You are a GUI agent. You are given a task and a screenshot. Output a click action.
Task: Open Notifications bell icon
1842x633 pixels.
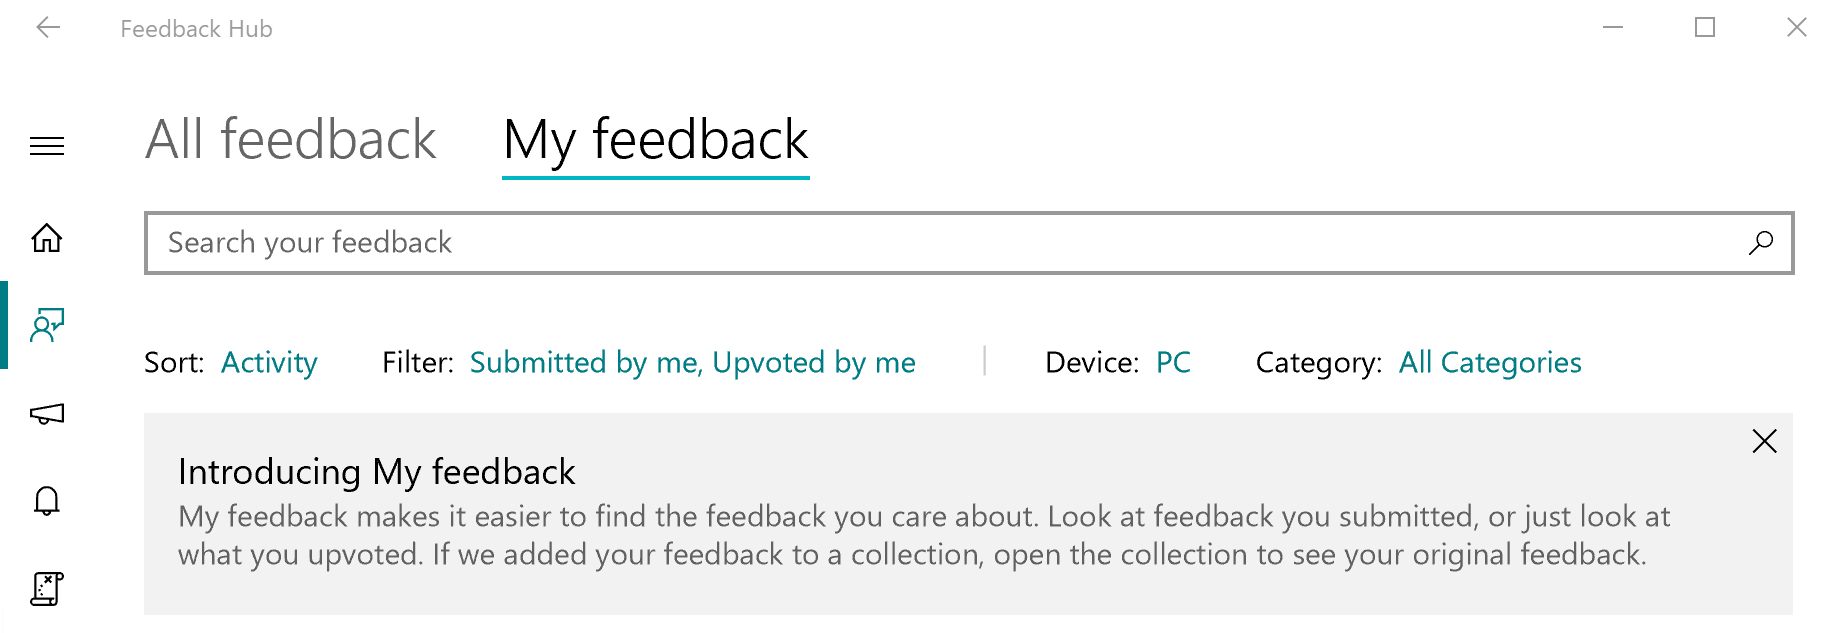coord(47,500)
